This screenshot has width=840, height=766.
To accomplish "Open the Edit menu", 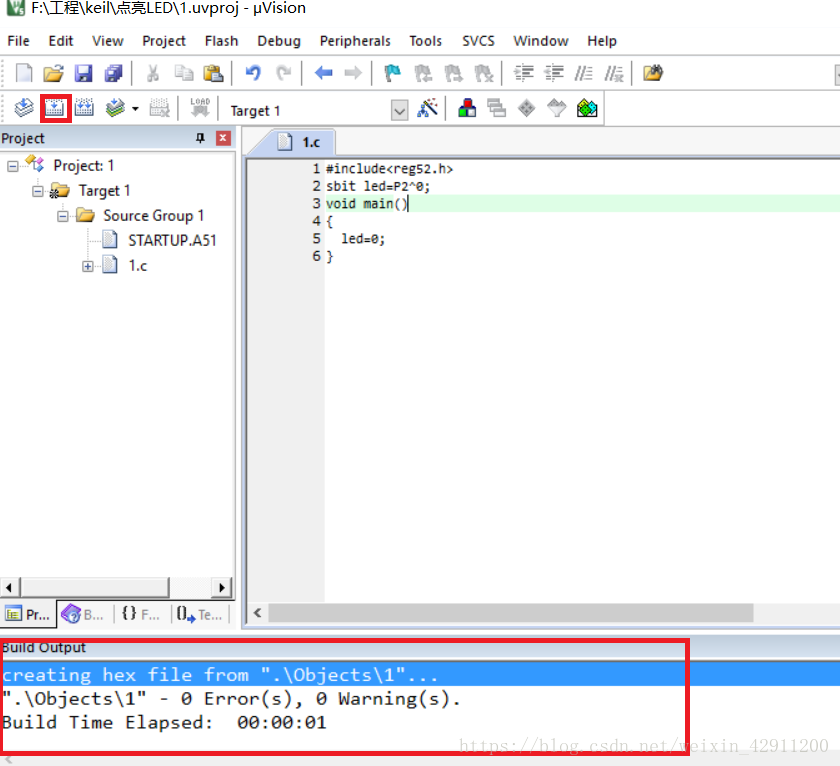I will coord(61,41).
